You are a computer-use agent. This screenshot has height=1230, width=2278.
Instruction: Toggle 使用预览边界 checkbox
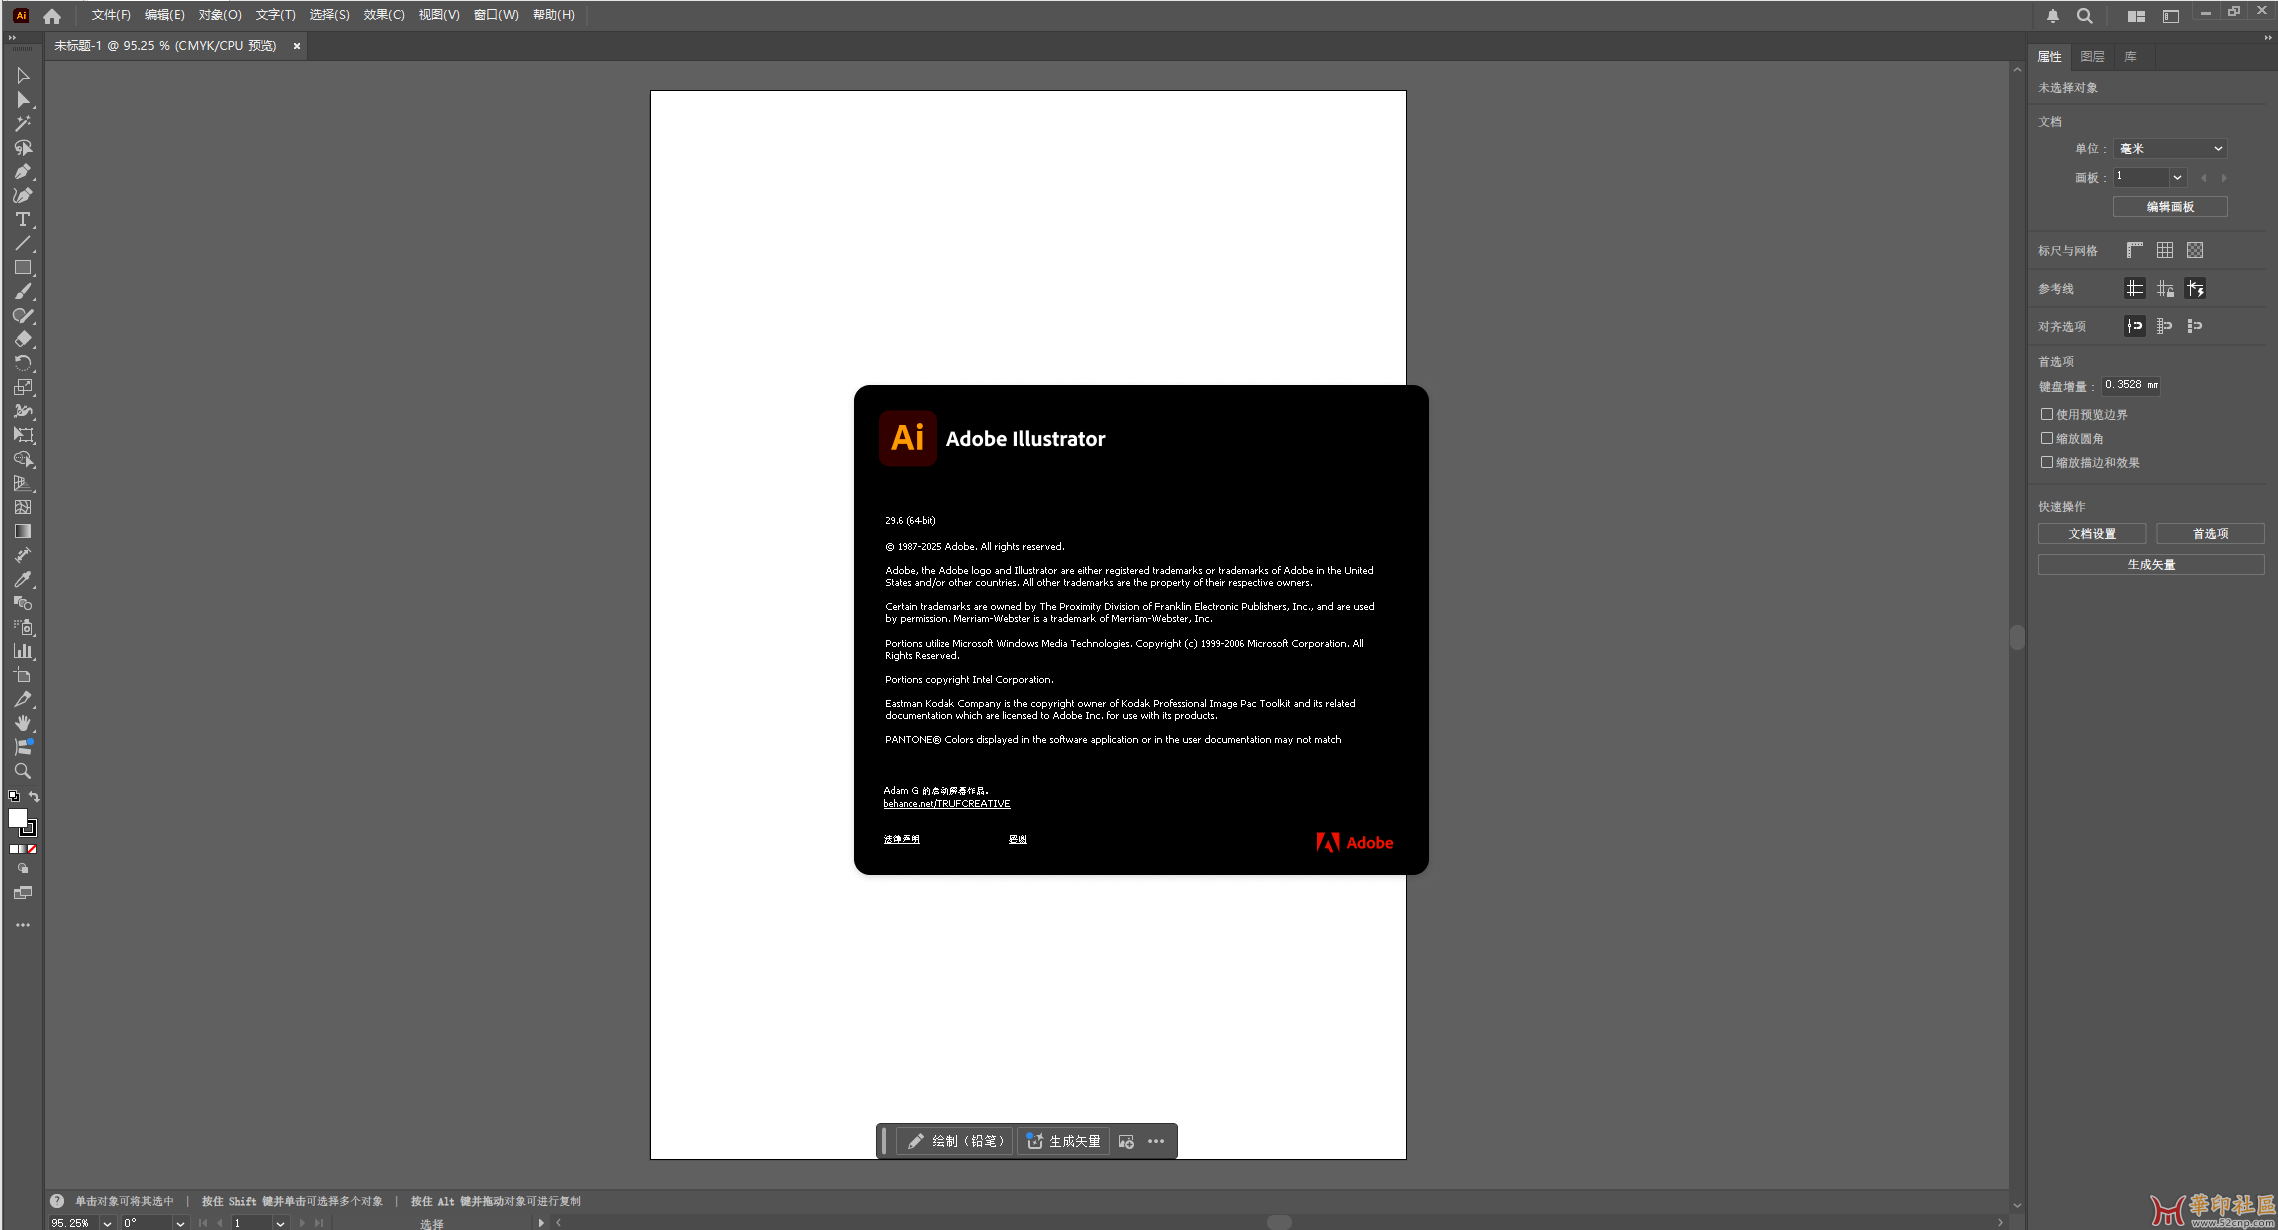(x=2047, y=414)
